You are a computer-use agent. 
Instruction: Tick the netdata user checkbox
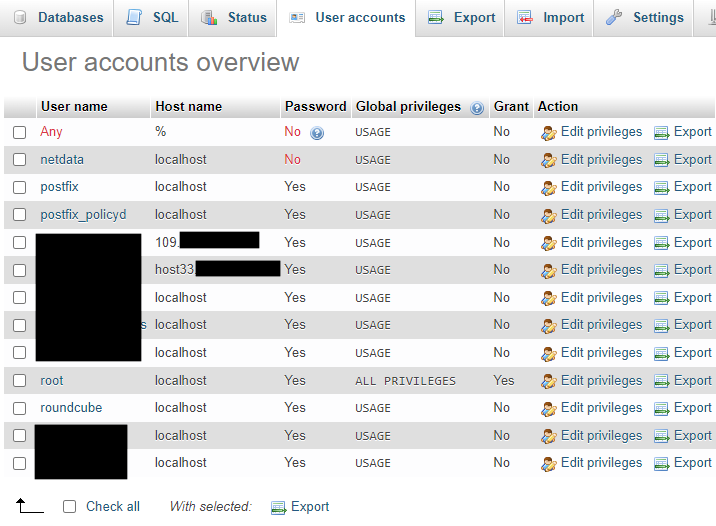pyautogui.click(x=20, y=160)
